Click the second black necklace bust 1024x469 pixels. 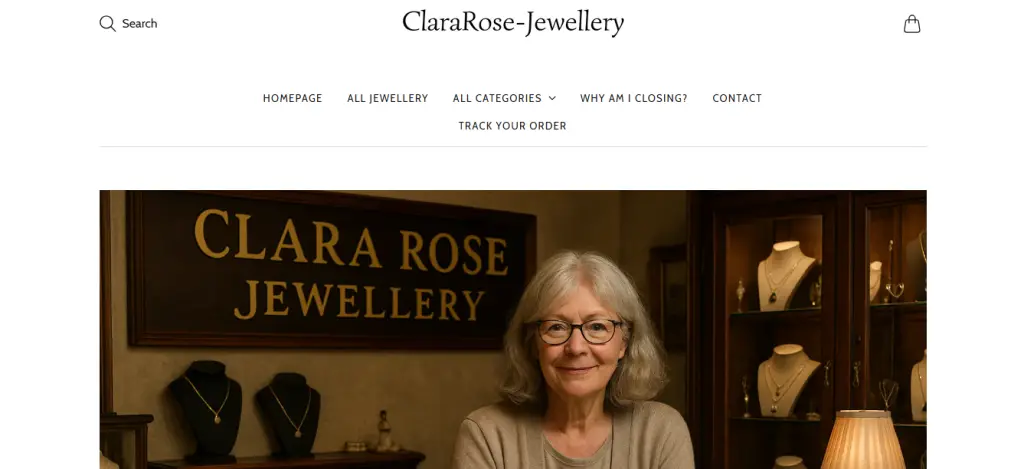(288, 413)
